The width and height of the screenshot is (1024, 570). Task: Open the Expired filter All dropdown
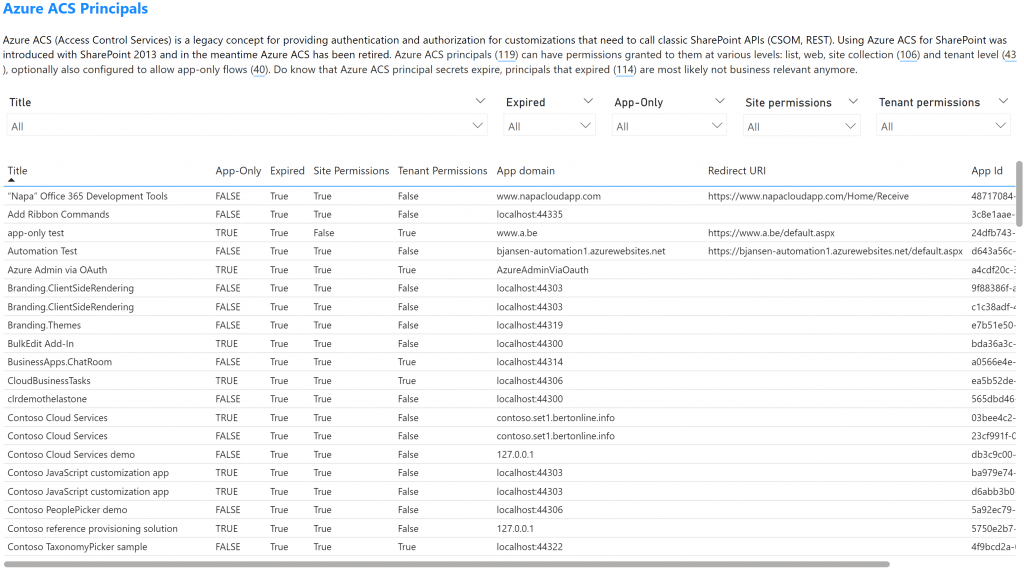pyautogui.click(x=549, y=126)
